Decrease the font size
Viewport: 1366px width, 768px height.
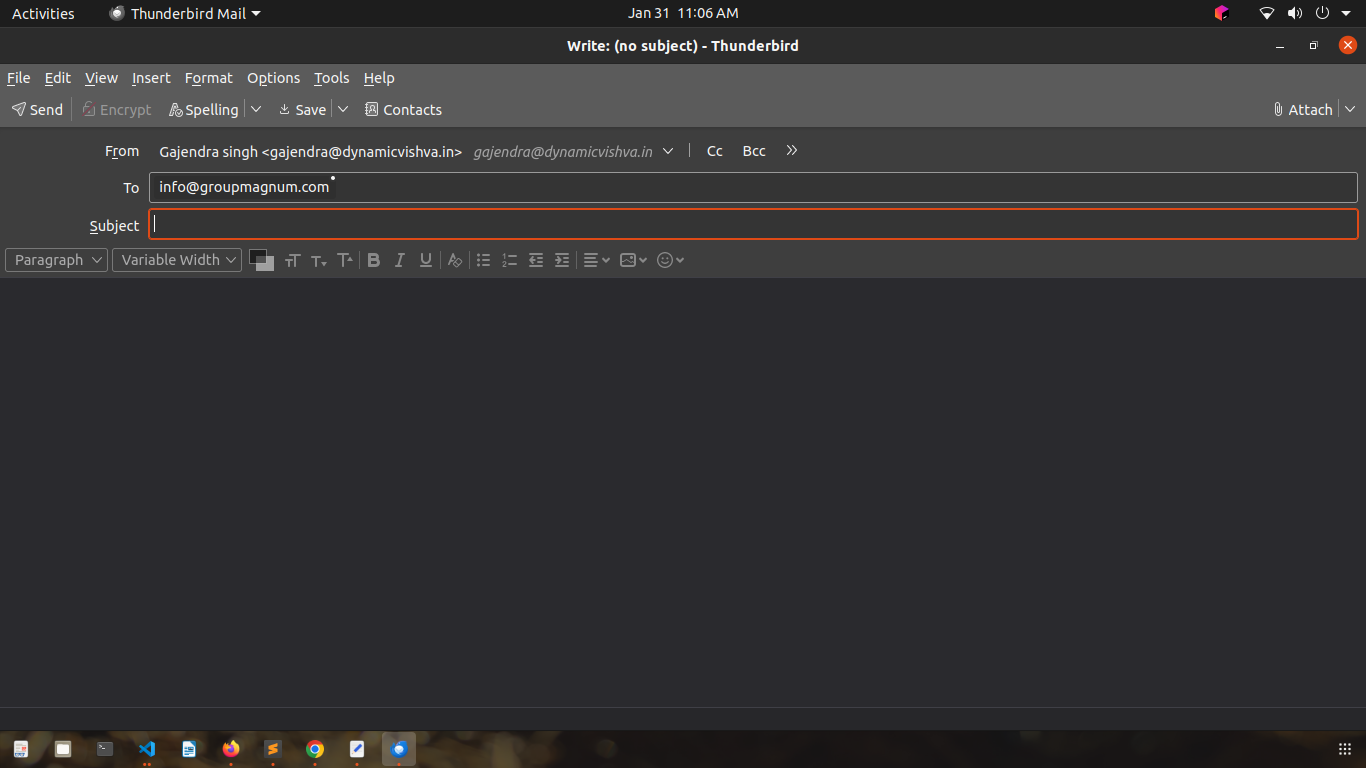point(319,260)
